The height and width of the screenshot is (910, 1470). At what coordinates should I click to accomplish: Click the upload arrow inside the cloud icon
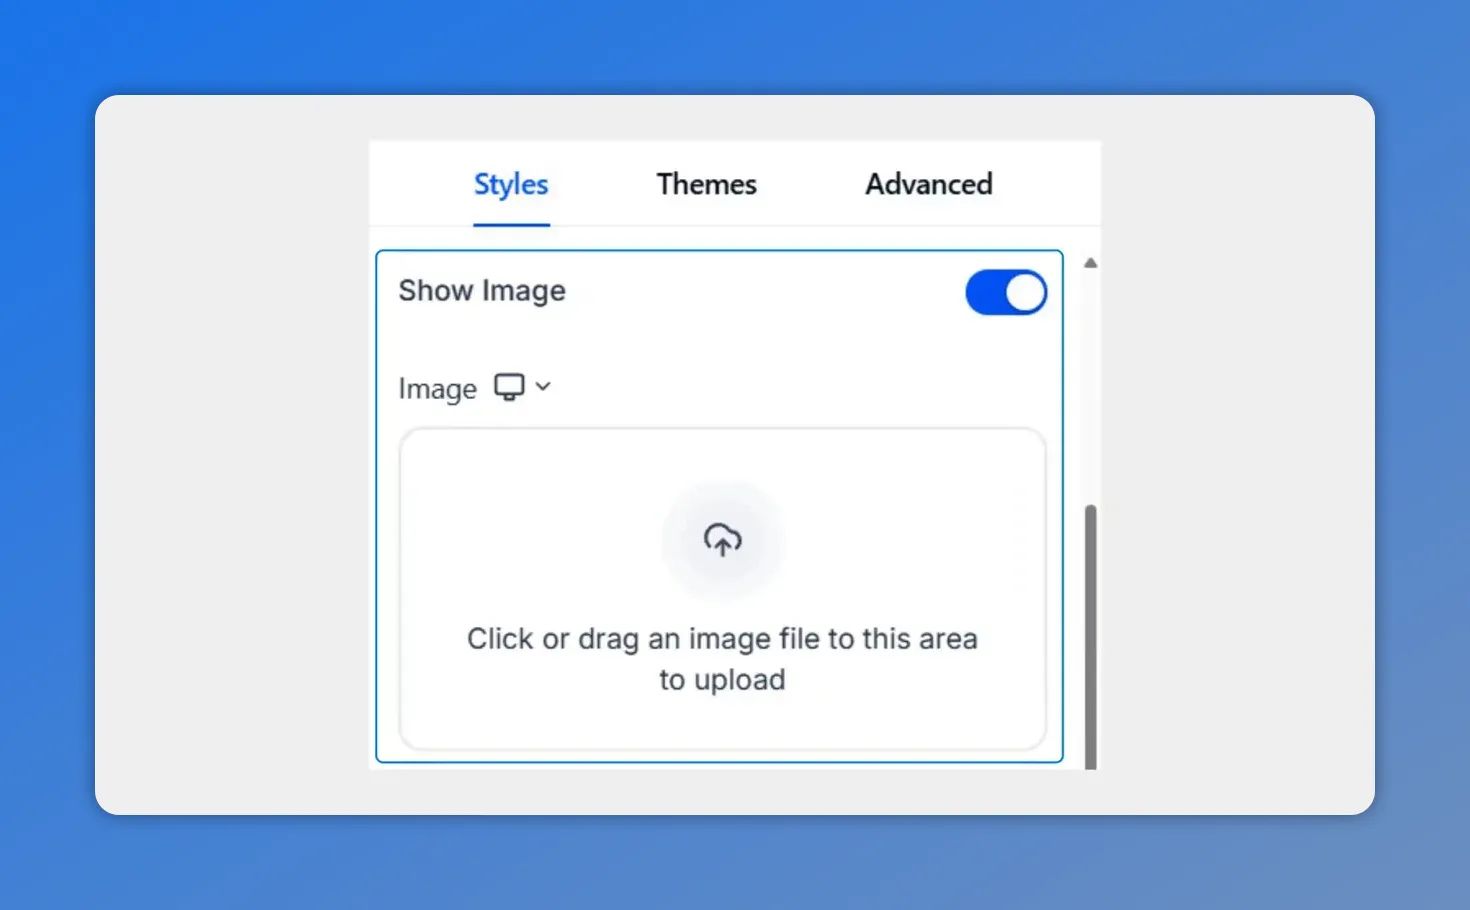click(x=722, y=543)
